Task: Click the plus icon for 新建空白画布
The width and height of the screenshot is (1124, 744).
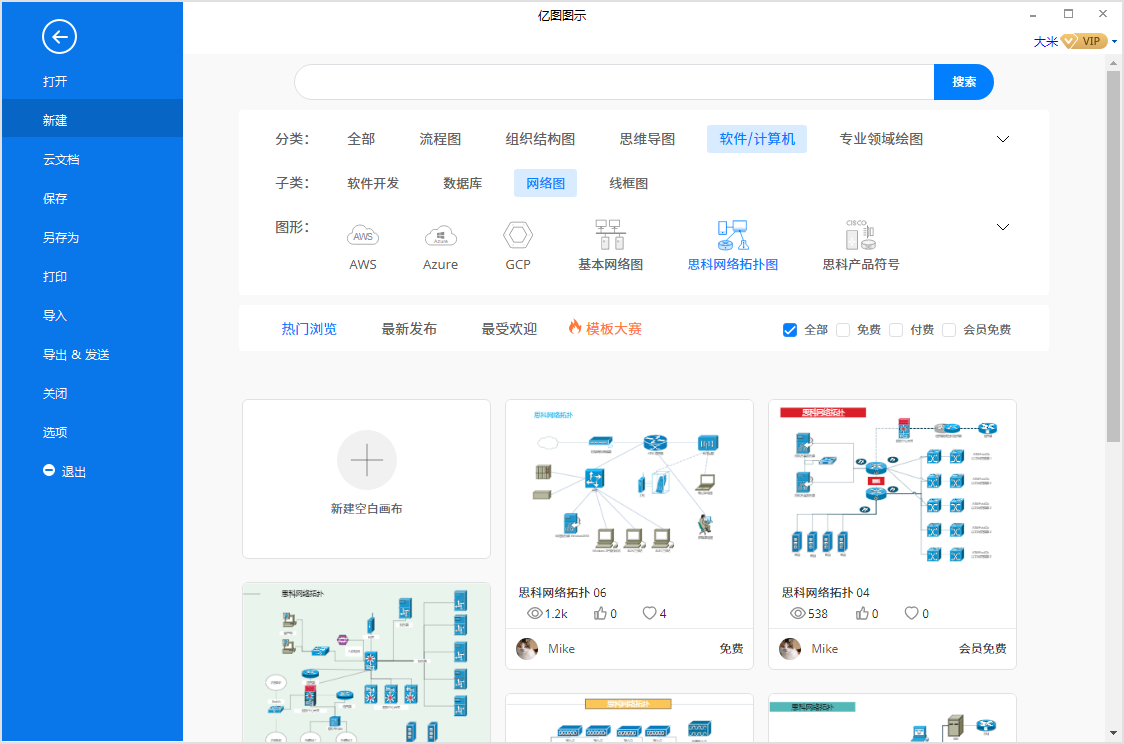Action: (x=367, y=460)
